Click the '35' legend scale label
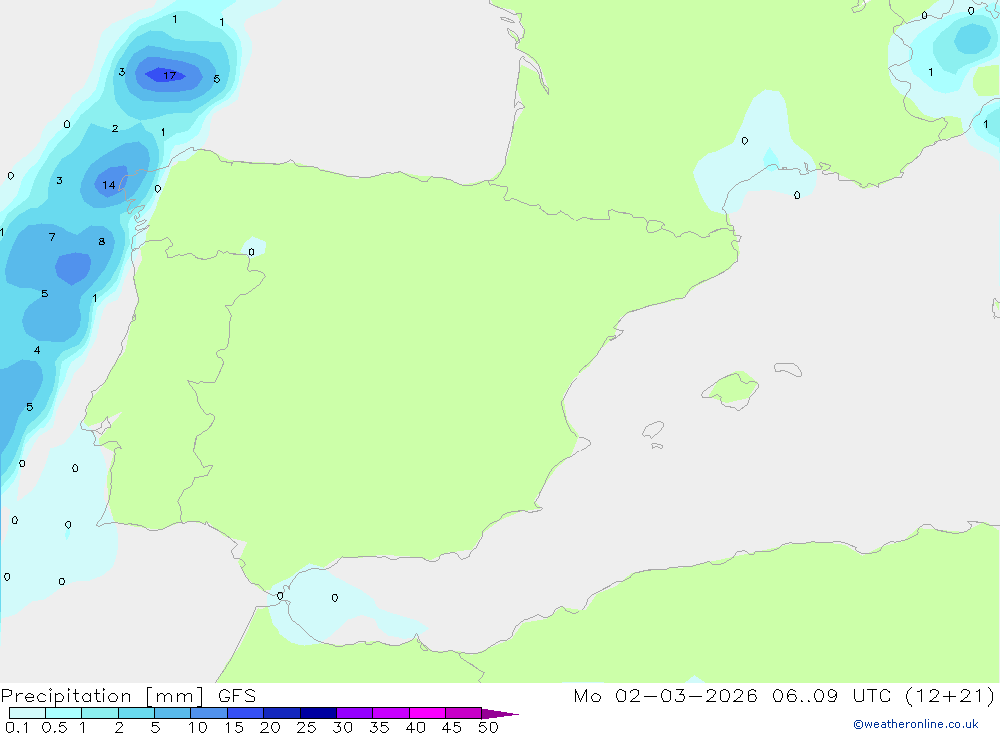Screen dimensions: 1000x733 379,727
